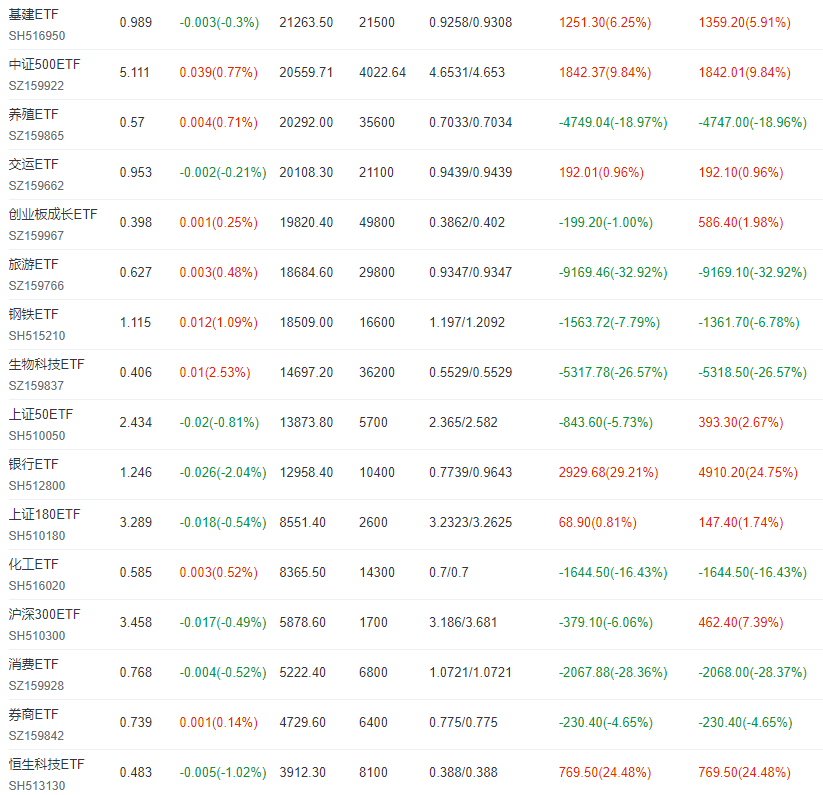Click loss -9169.46(-32.92%)

613,272
